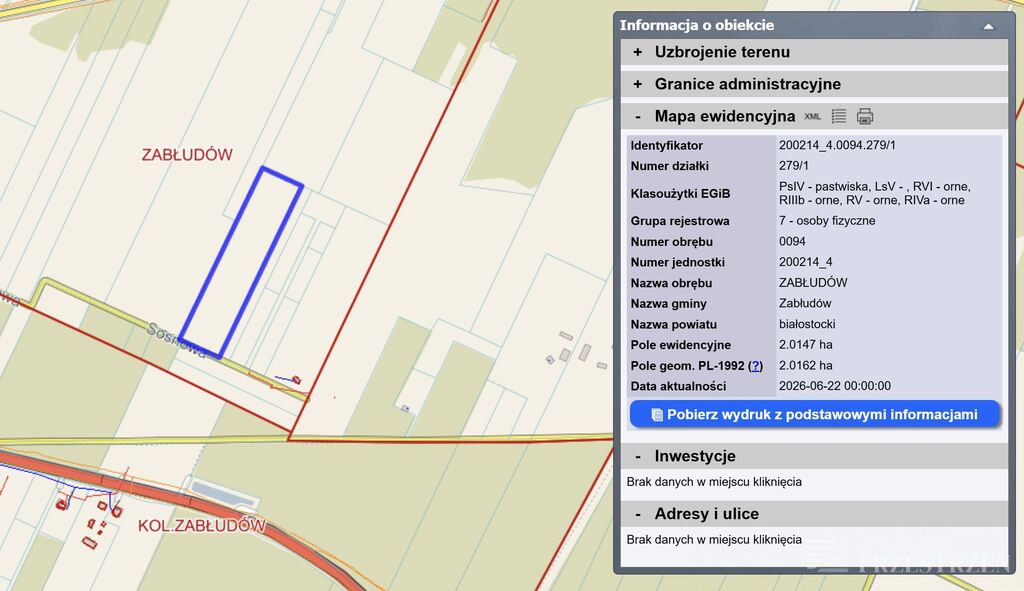Image resolution: width=1024 pixels, height=591 pixels.
Task: Click the blue highlighted parcel on the map
Action: pyautogui.click(x=242, y=262)
